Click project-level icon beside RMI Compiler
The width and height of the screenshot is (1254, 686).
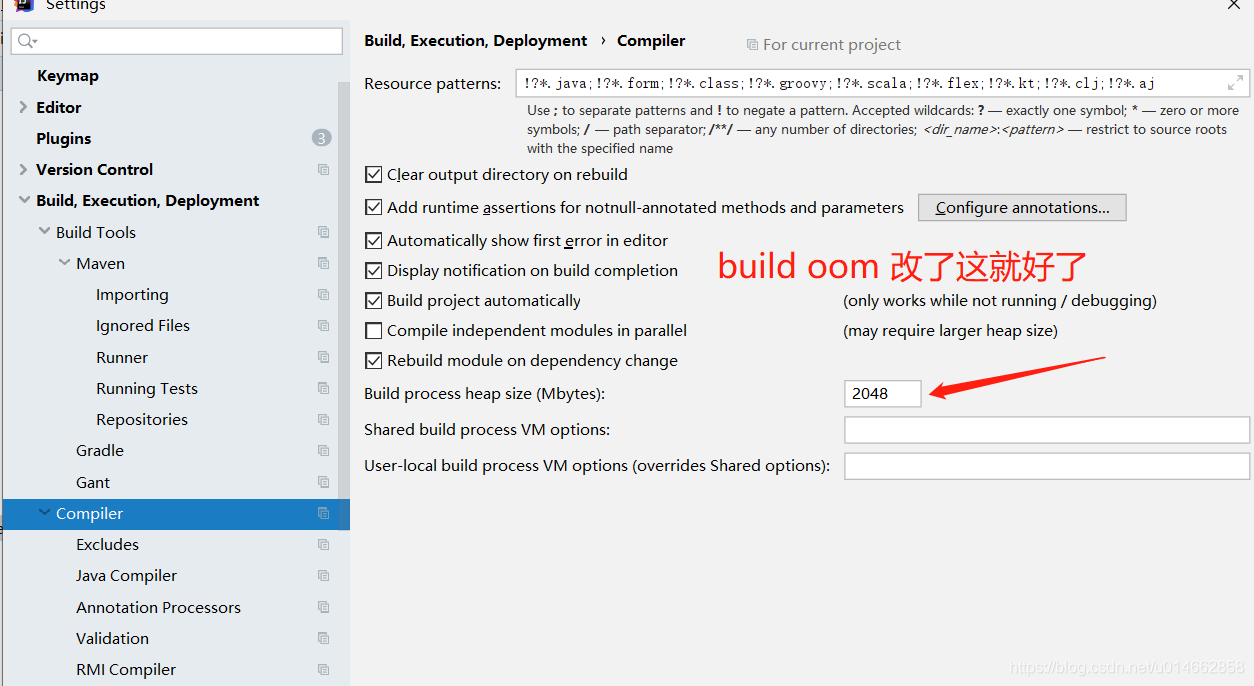[323, 670]
